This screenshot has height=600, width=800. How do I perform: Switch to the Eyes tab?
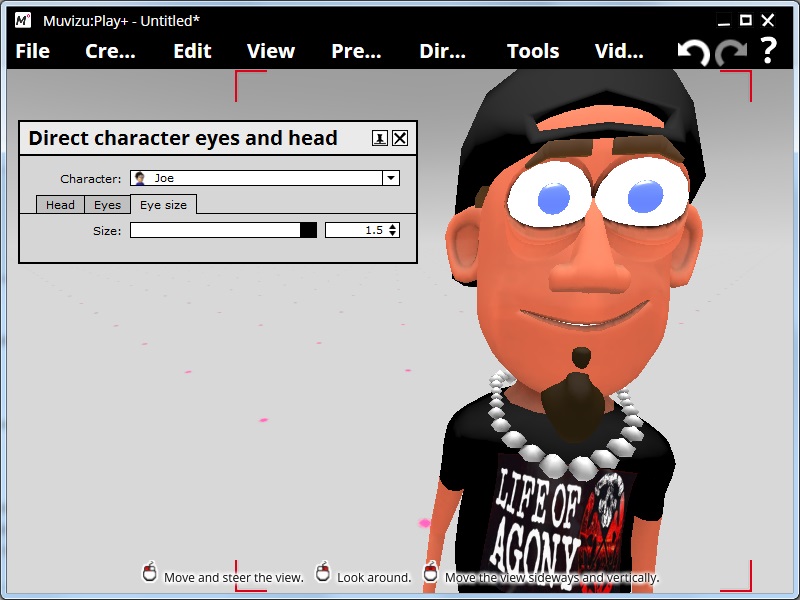pos(107,205)
